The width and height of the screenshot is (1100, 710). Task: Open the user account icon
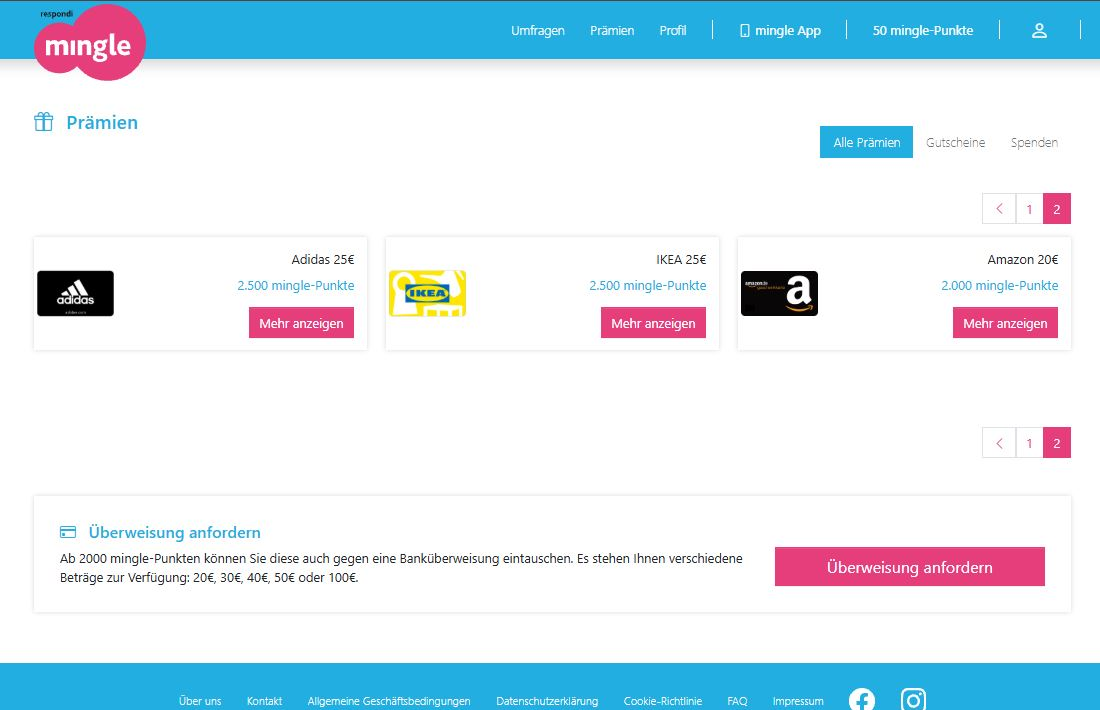1039,31
